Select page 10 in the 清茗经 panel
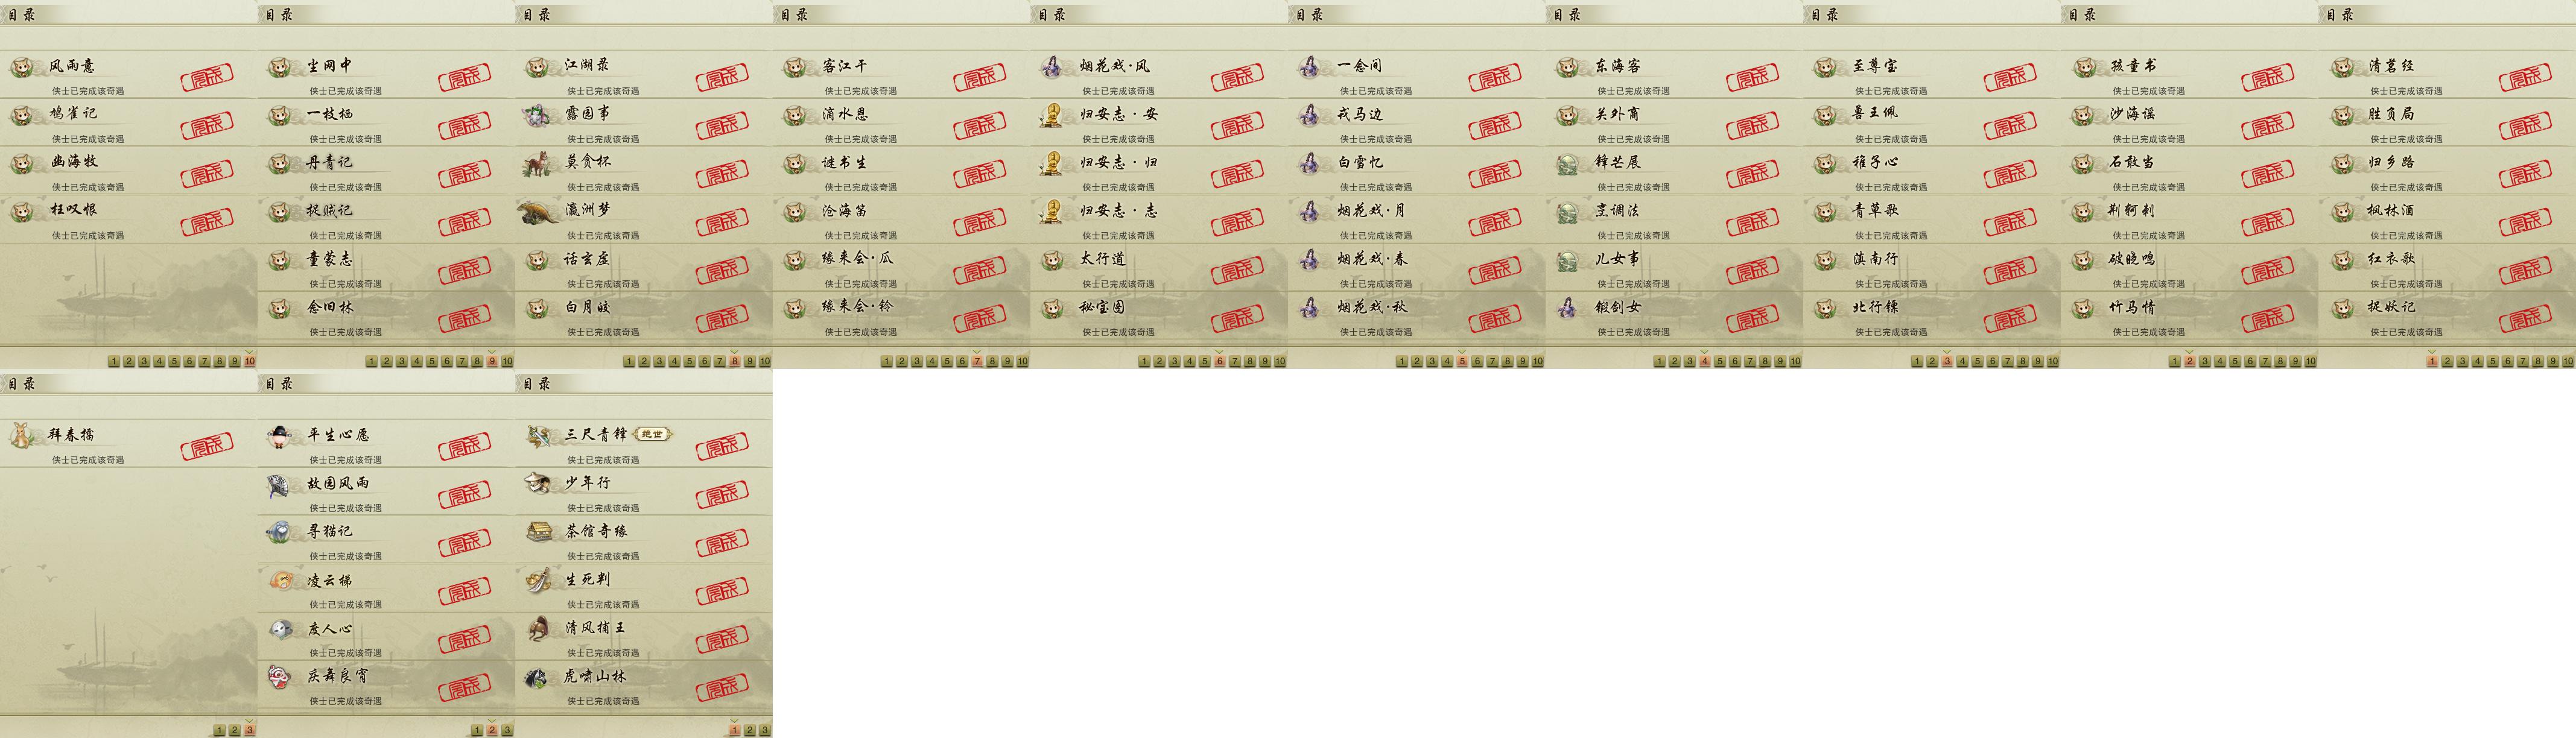The width and height of the screenshot is (2576, 738). point(2568,361)
